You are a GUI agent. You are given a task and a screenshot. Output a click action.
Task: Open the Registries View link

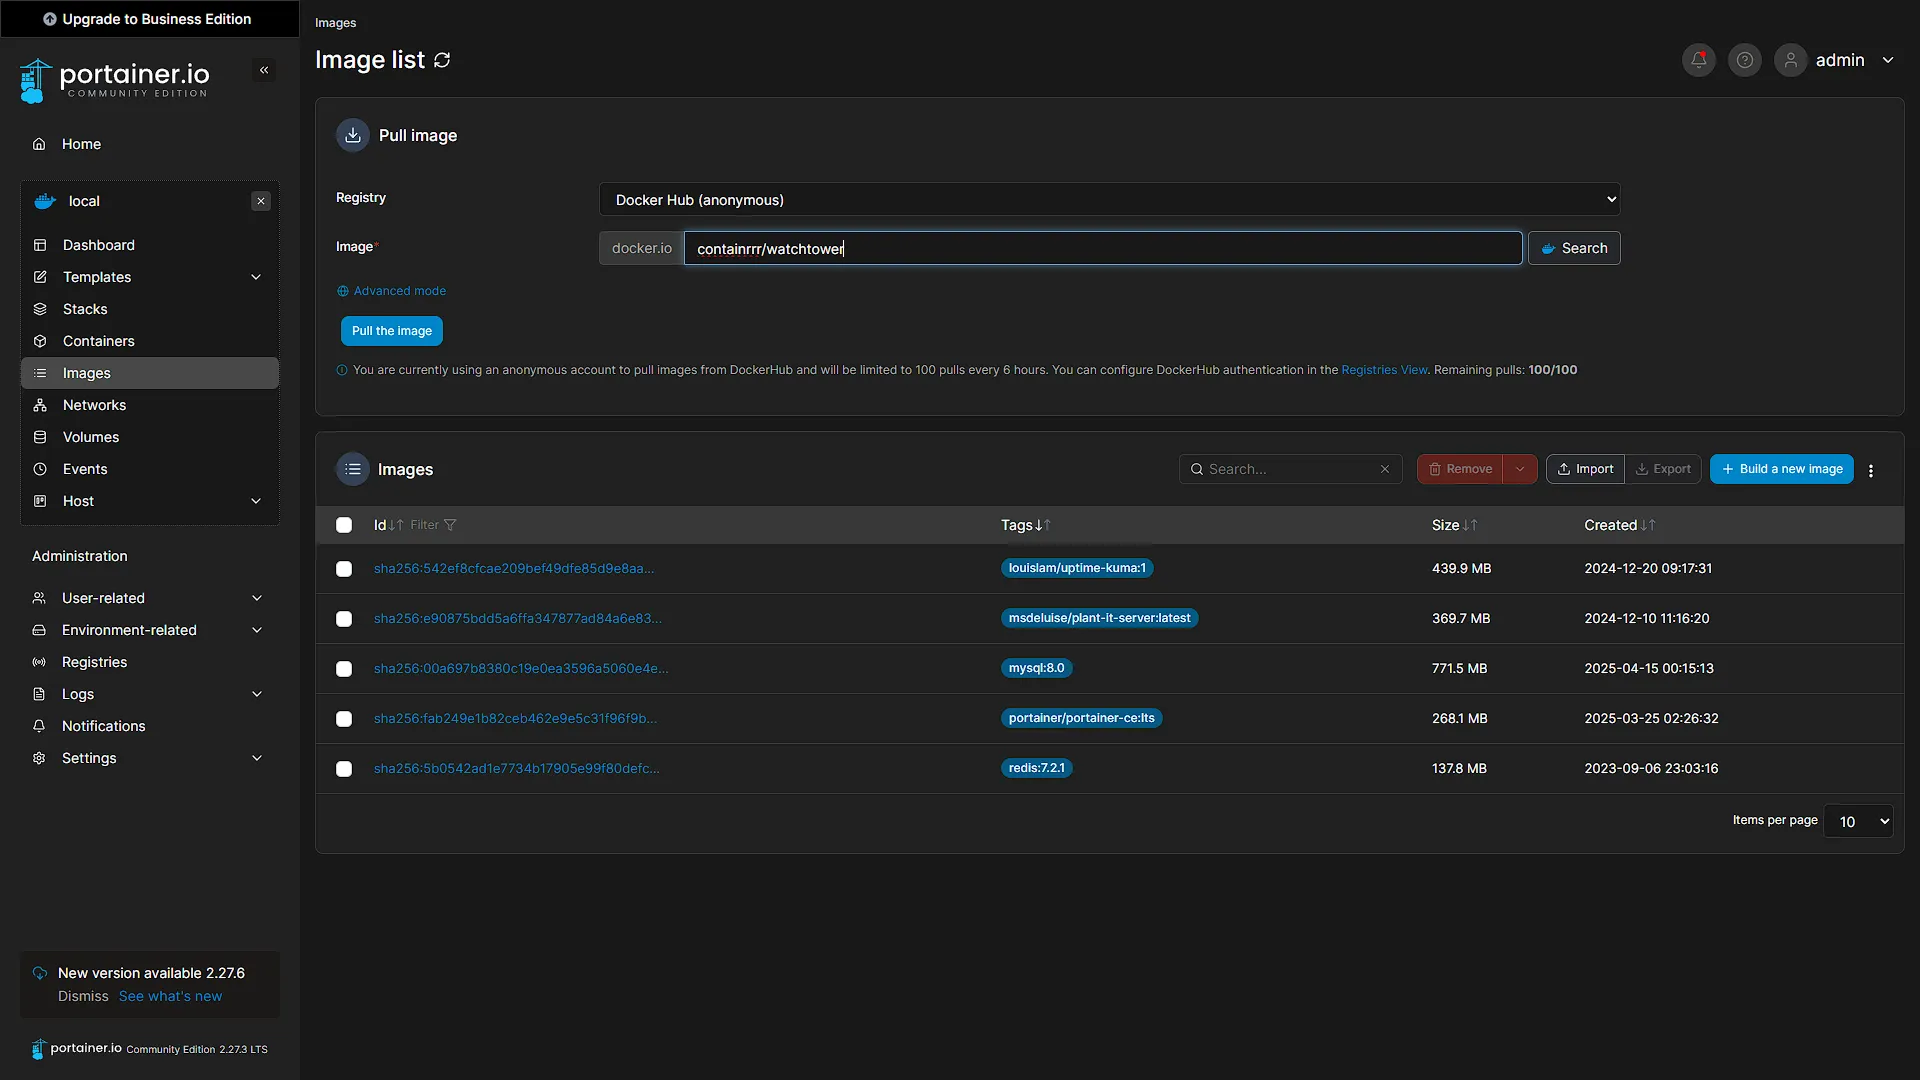(1384, 370)
